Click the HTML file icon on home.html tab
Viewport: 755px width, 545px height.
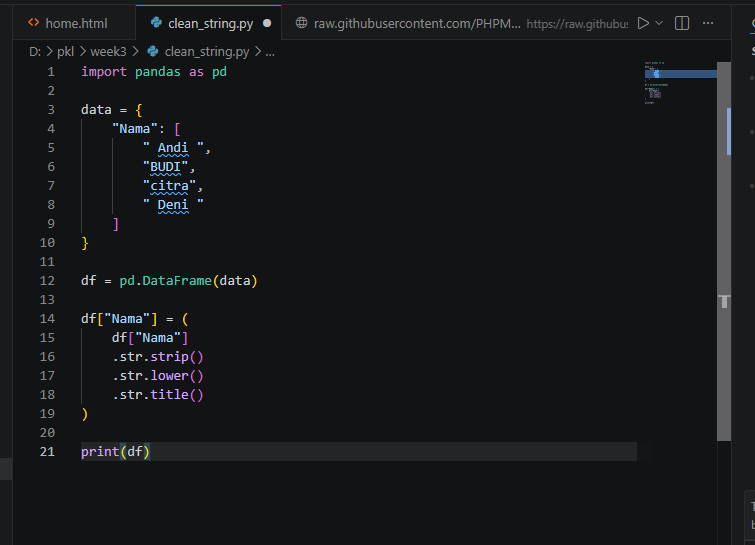(x=33, y=23)
